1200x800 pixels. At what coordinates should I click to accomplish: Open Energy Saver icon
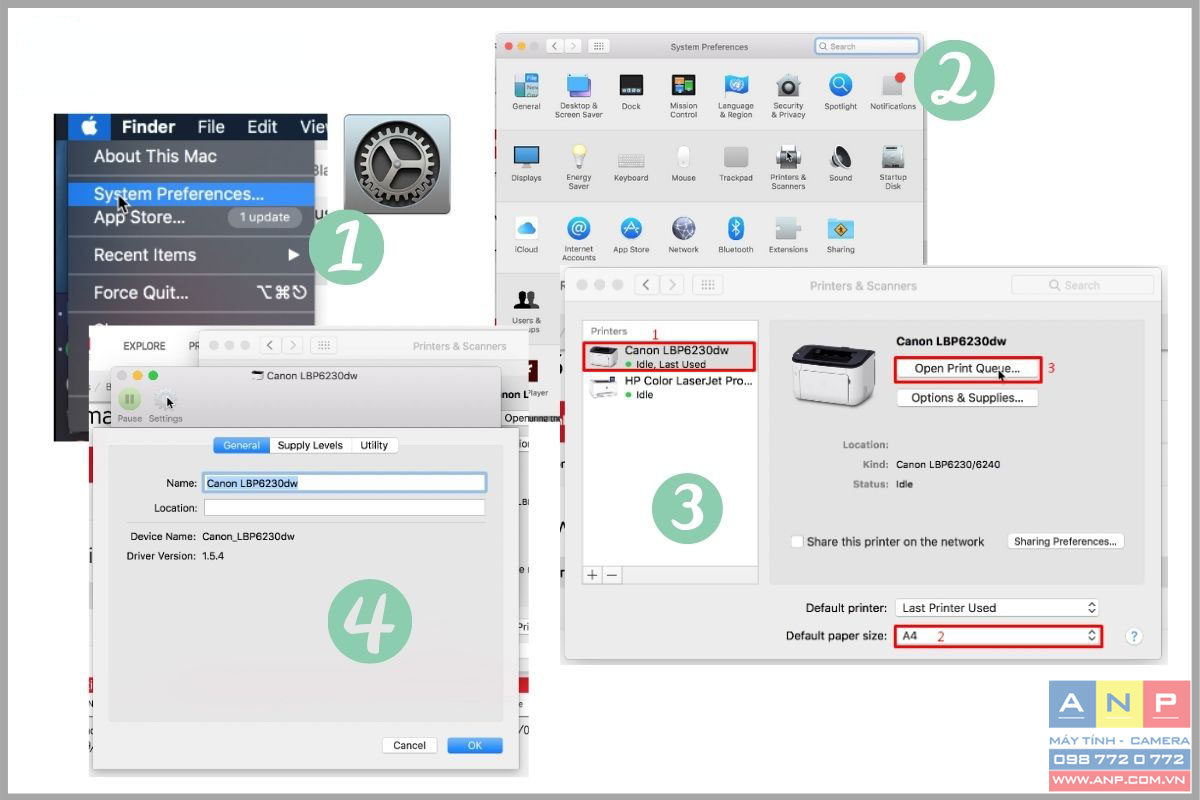tap(579, 157)
